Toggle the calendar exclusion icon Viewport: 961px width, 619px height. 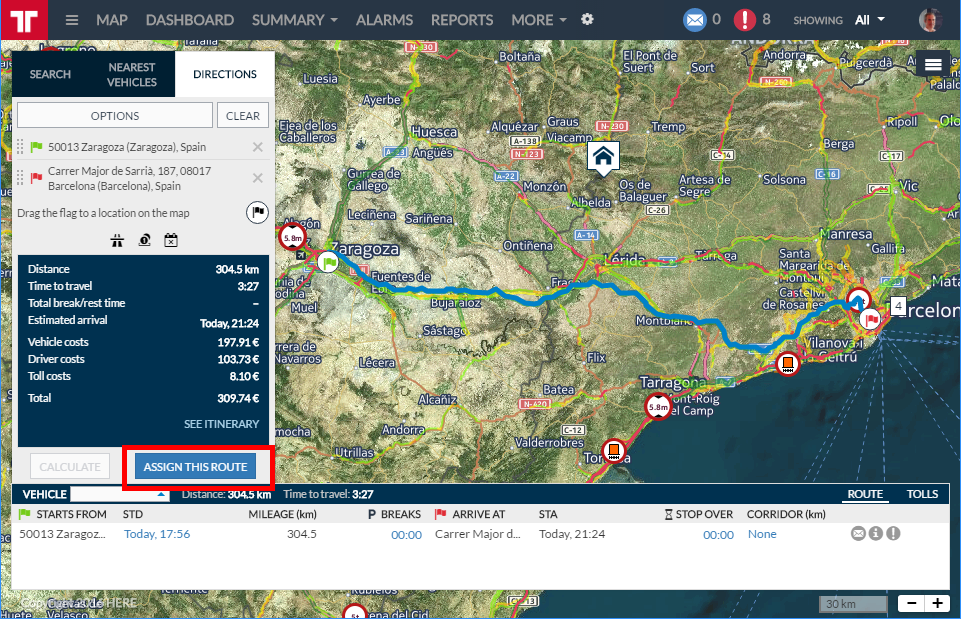pos(171,240)
